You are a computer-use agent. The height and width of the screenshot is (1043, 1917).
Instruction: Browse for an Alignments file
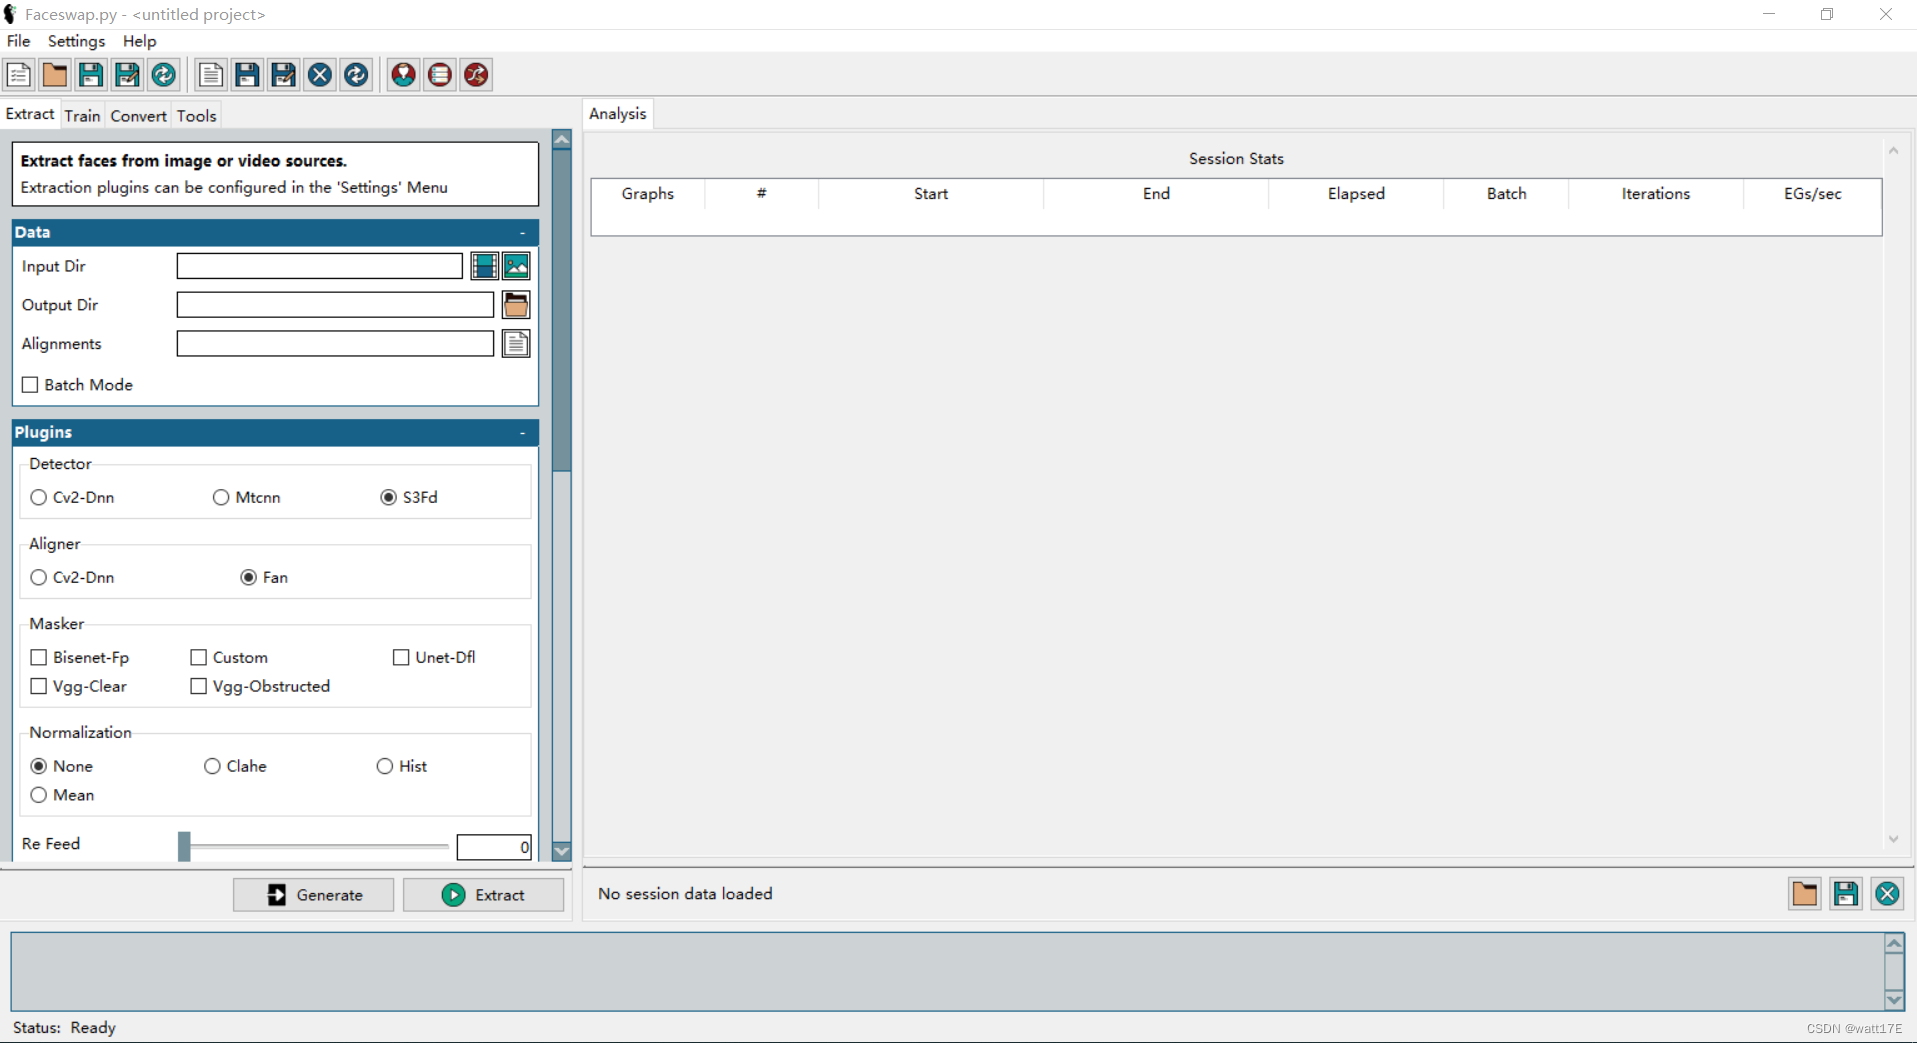[516, 344]
